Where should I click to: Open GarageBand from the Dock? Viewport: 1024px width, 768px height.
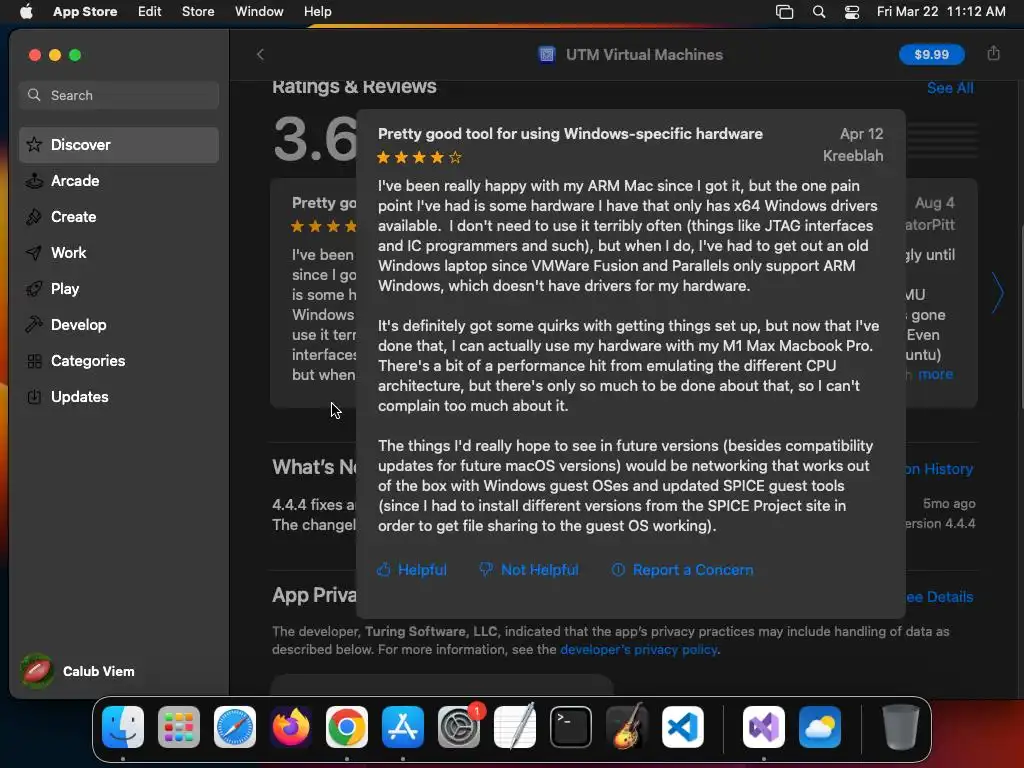[627, 727]
